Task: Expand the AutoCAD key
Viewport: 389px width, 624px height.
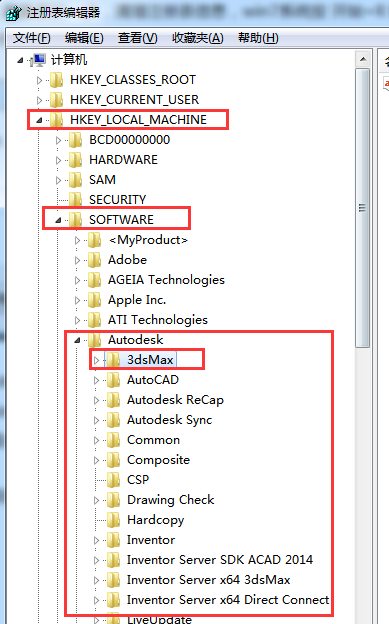Action: coord(96,380)
